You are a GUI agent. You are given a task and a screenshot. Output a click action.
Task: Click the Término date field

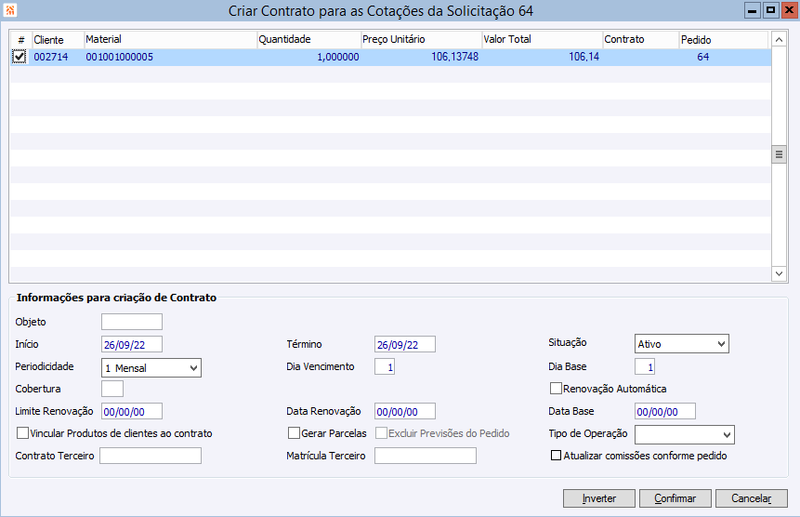point(405,344)
